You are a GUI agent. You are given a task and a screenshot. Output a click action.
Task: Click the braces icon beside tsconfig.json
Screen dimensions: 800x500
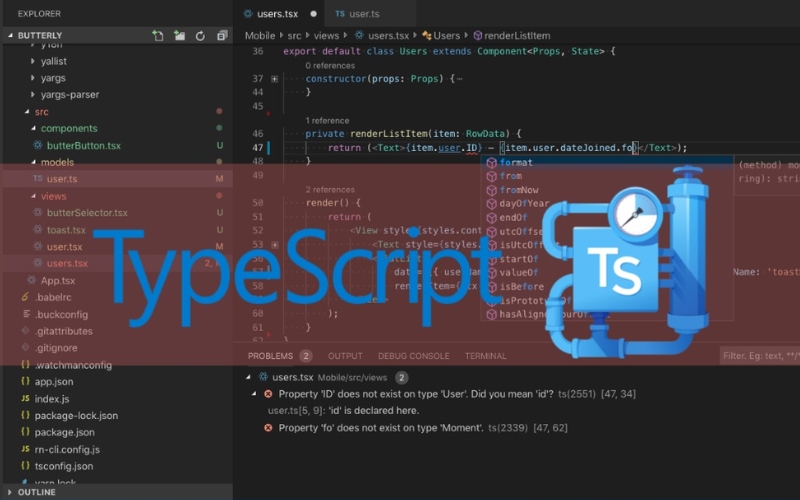click(25, 466)
